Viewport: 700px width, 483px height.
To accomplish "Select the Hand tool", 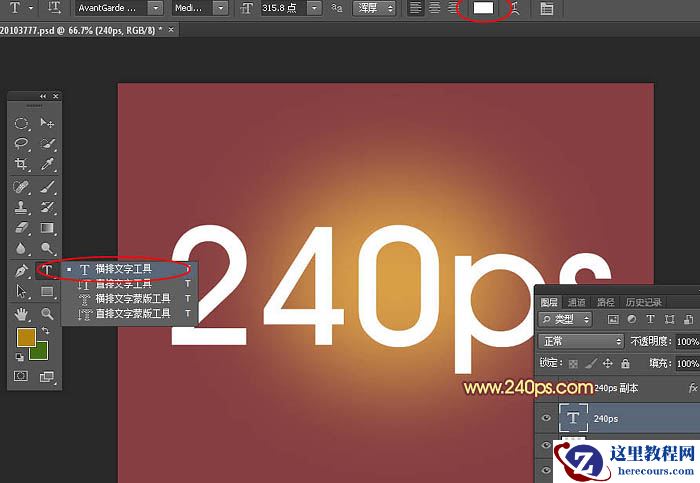I will tap(21, 314).
